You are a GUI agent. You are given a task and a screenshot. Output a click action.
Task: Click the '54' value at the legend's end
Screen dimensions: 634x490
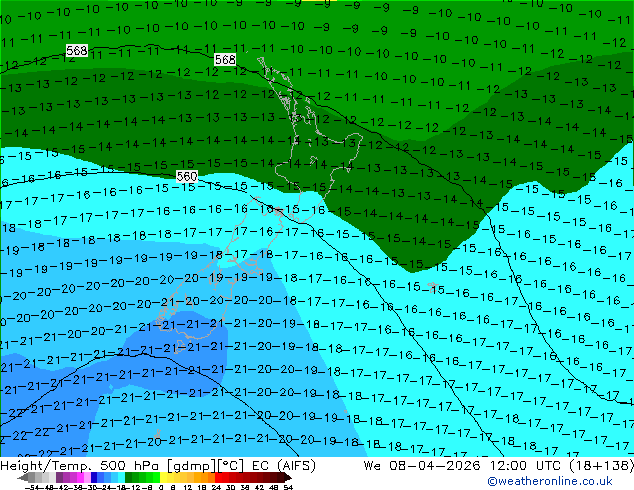[287, 487]
